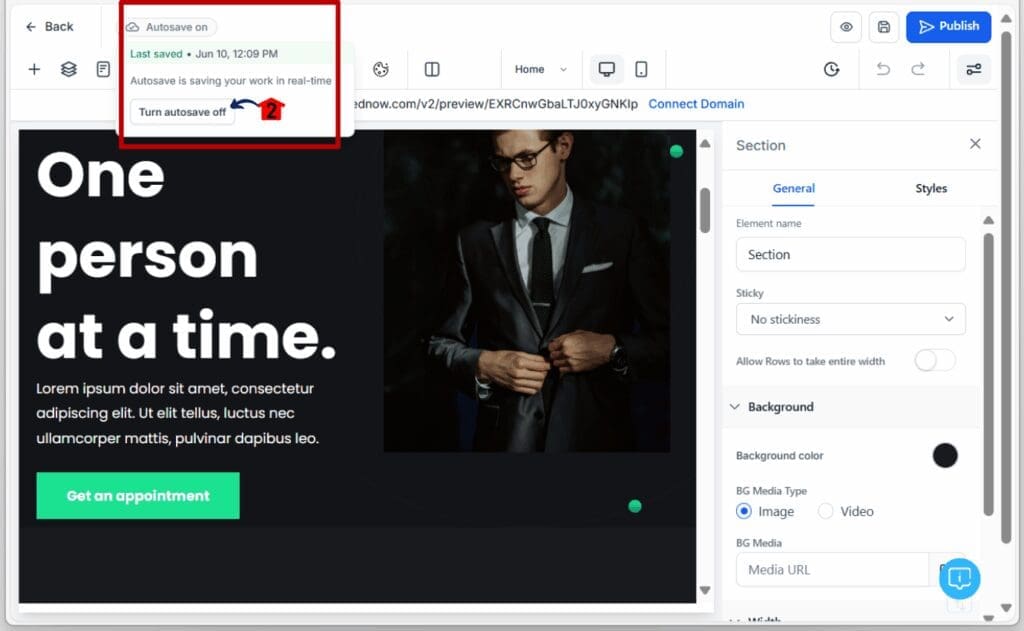Click the Publish button
1024x631 pixels.
click(x=948, y=27)
